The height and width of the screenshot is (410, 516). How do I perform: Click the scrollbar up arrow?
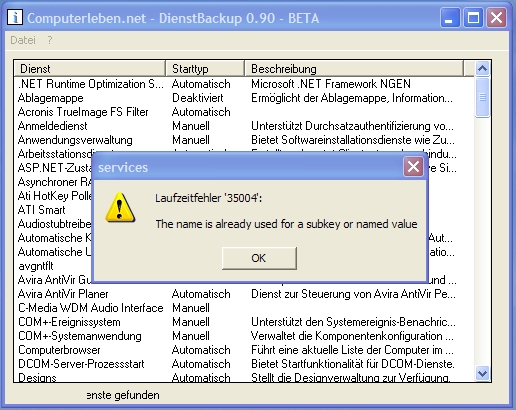(482, 69)
